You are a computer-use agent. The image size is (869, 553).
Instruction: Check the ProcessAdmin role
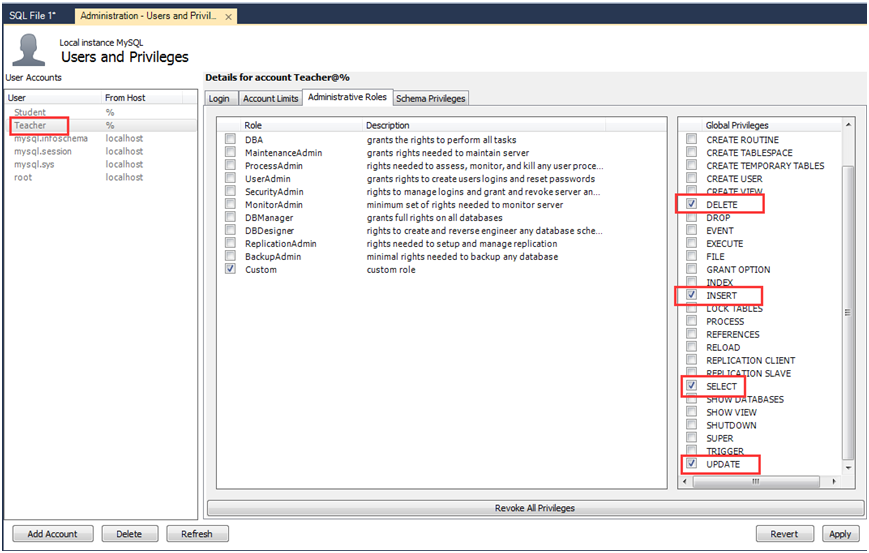coord(231,165)
